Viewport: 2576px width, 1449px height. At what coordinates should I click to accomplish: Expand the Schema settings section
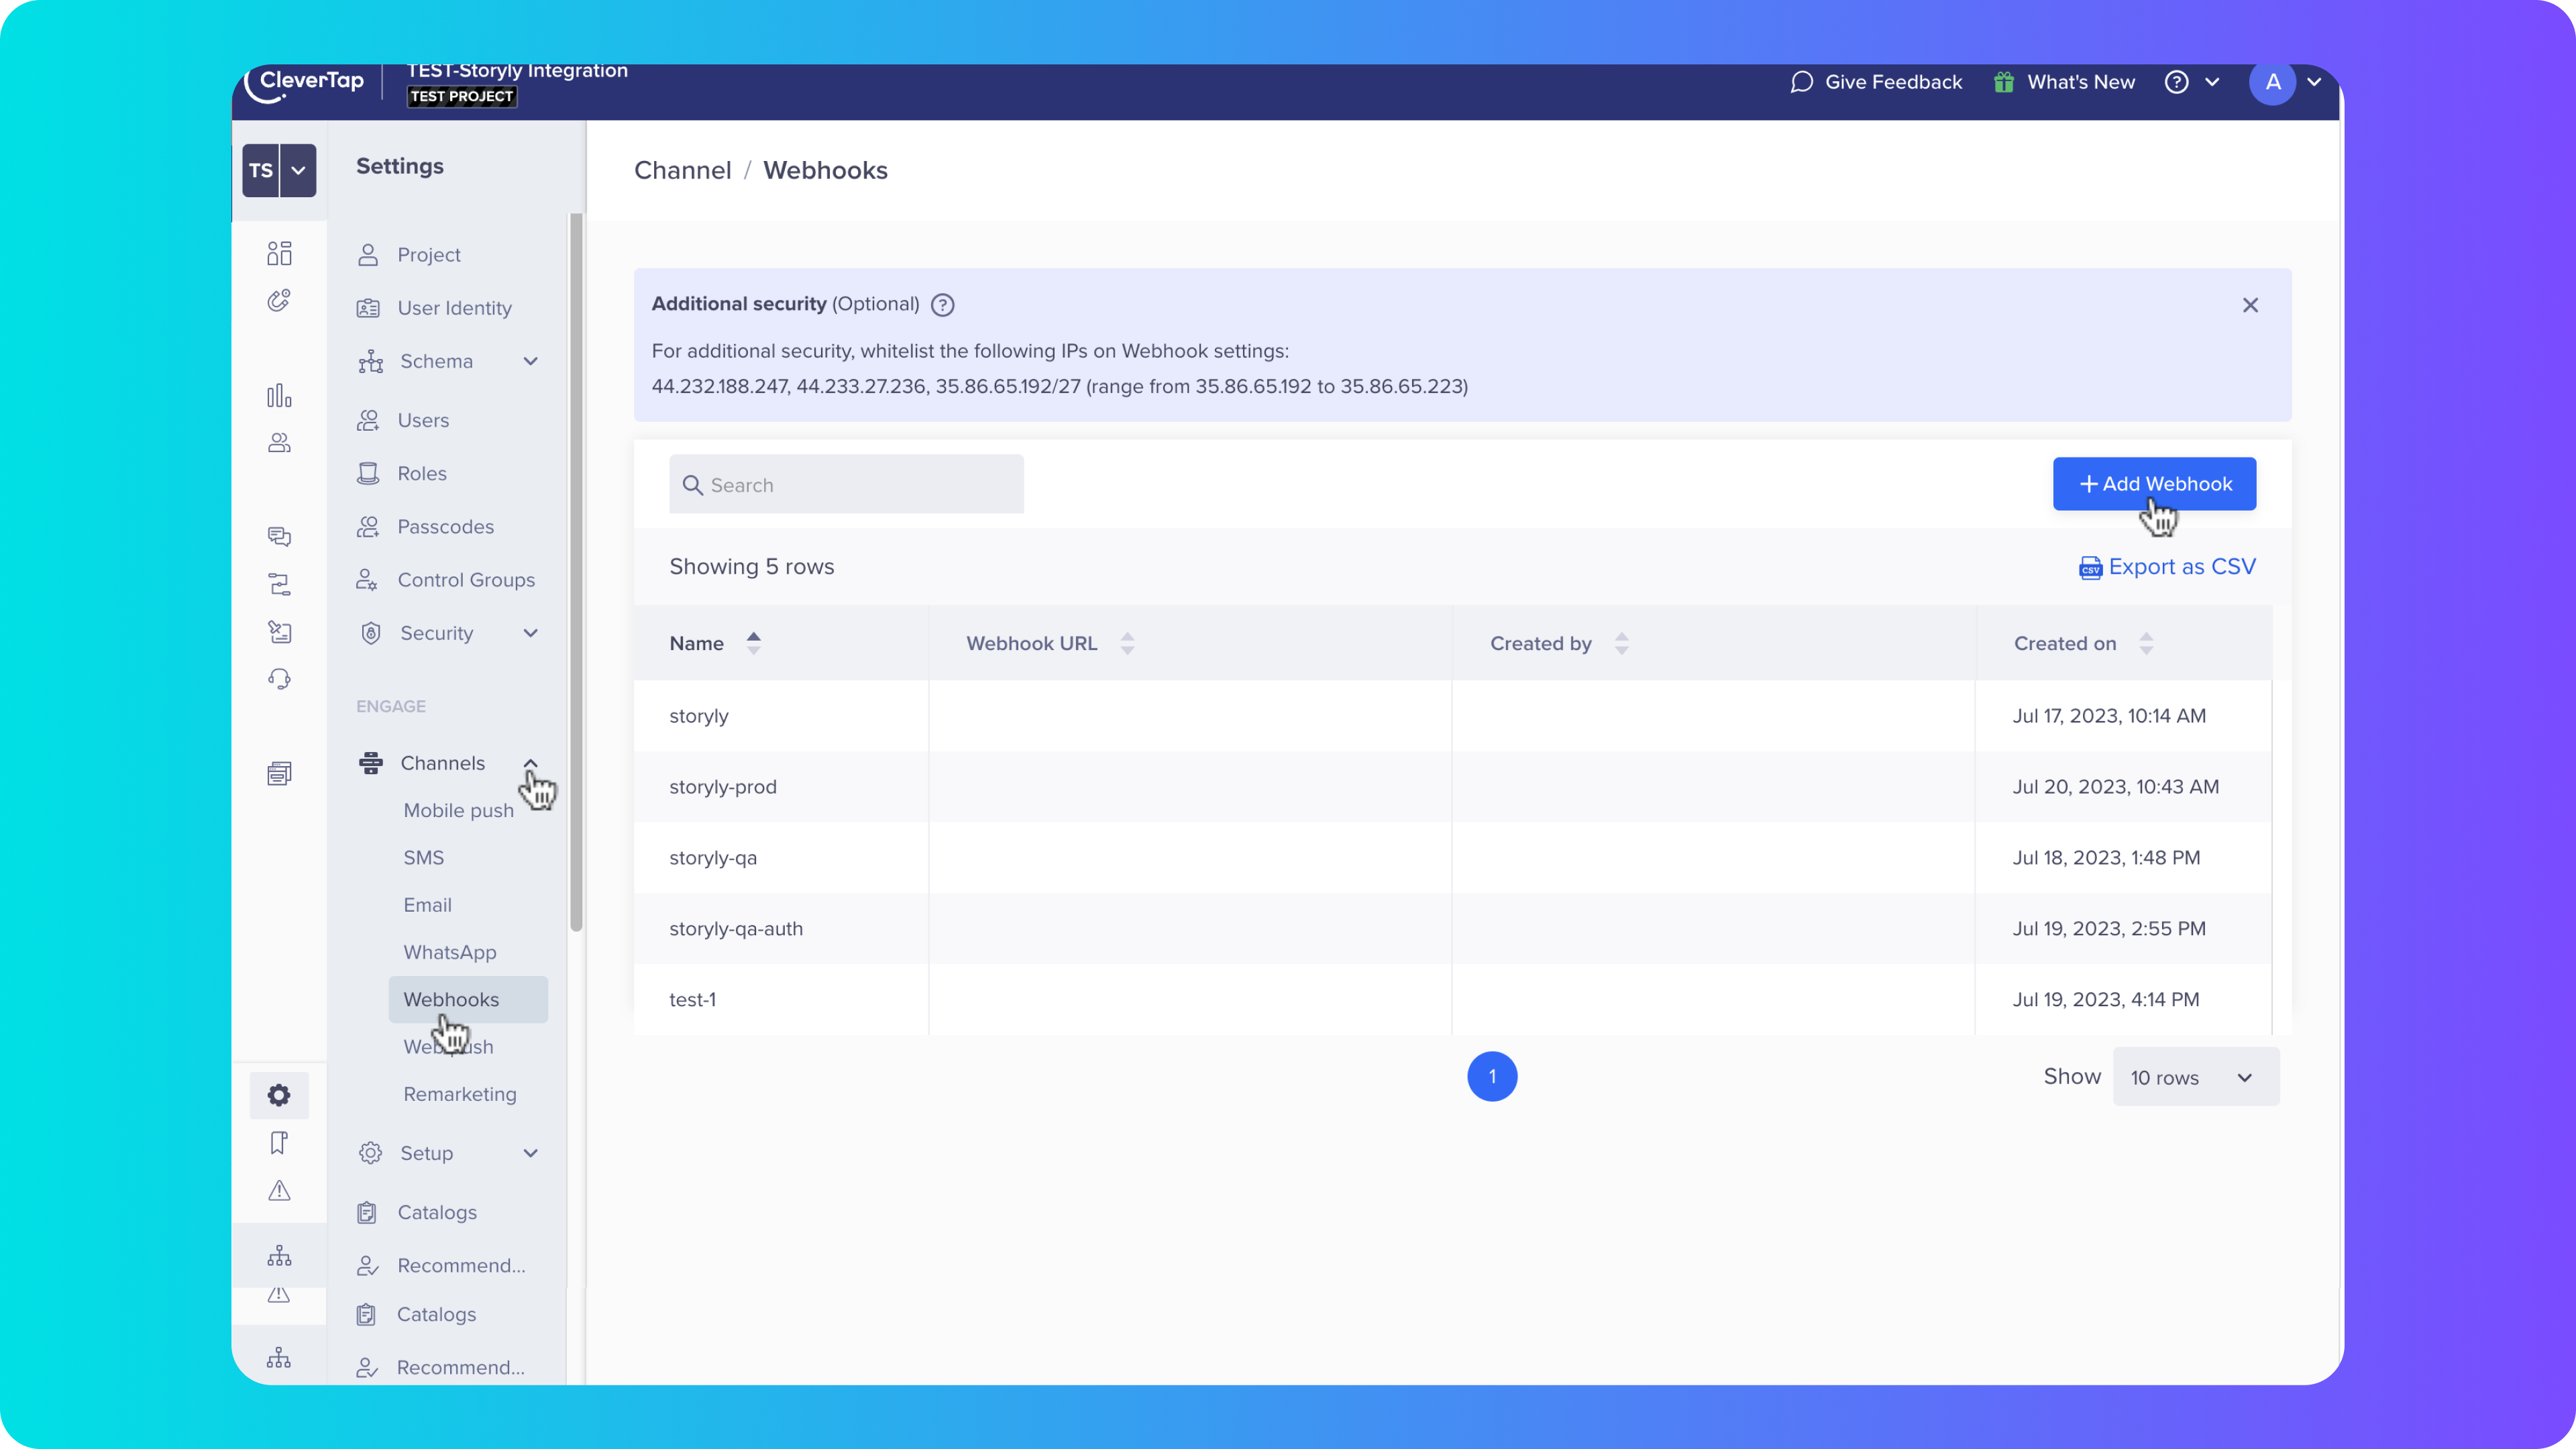pos(530,361)
